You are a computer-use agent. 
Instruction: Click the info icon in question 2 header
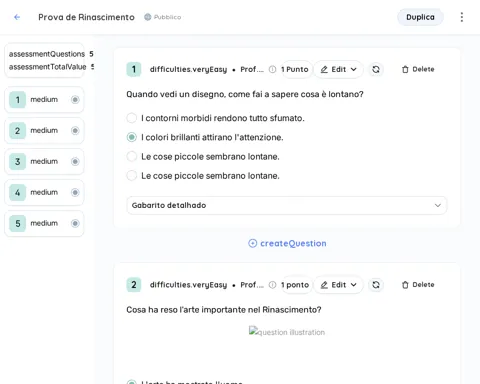point(272,285)
